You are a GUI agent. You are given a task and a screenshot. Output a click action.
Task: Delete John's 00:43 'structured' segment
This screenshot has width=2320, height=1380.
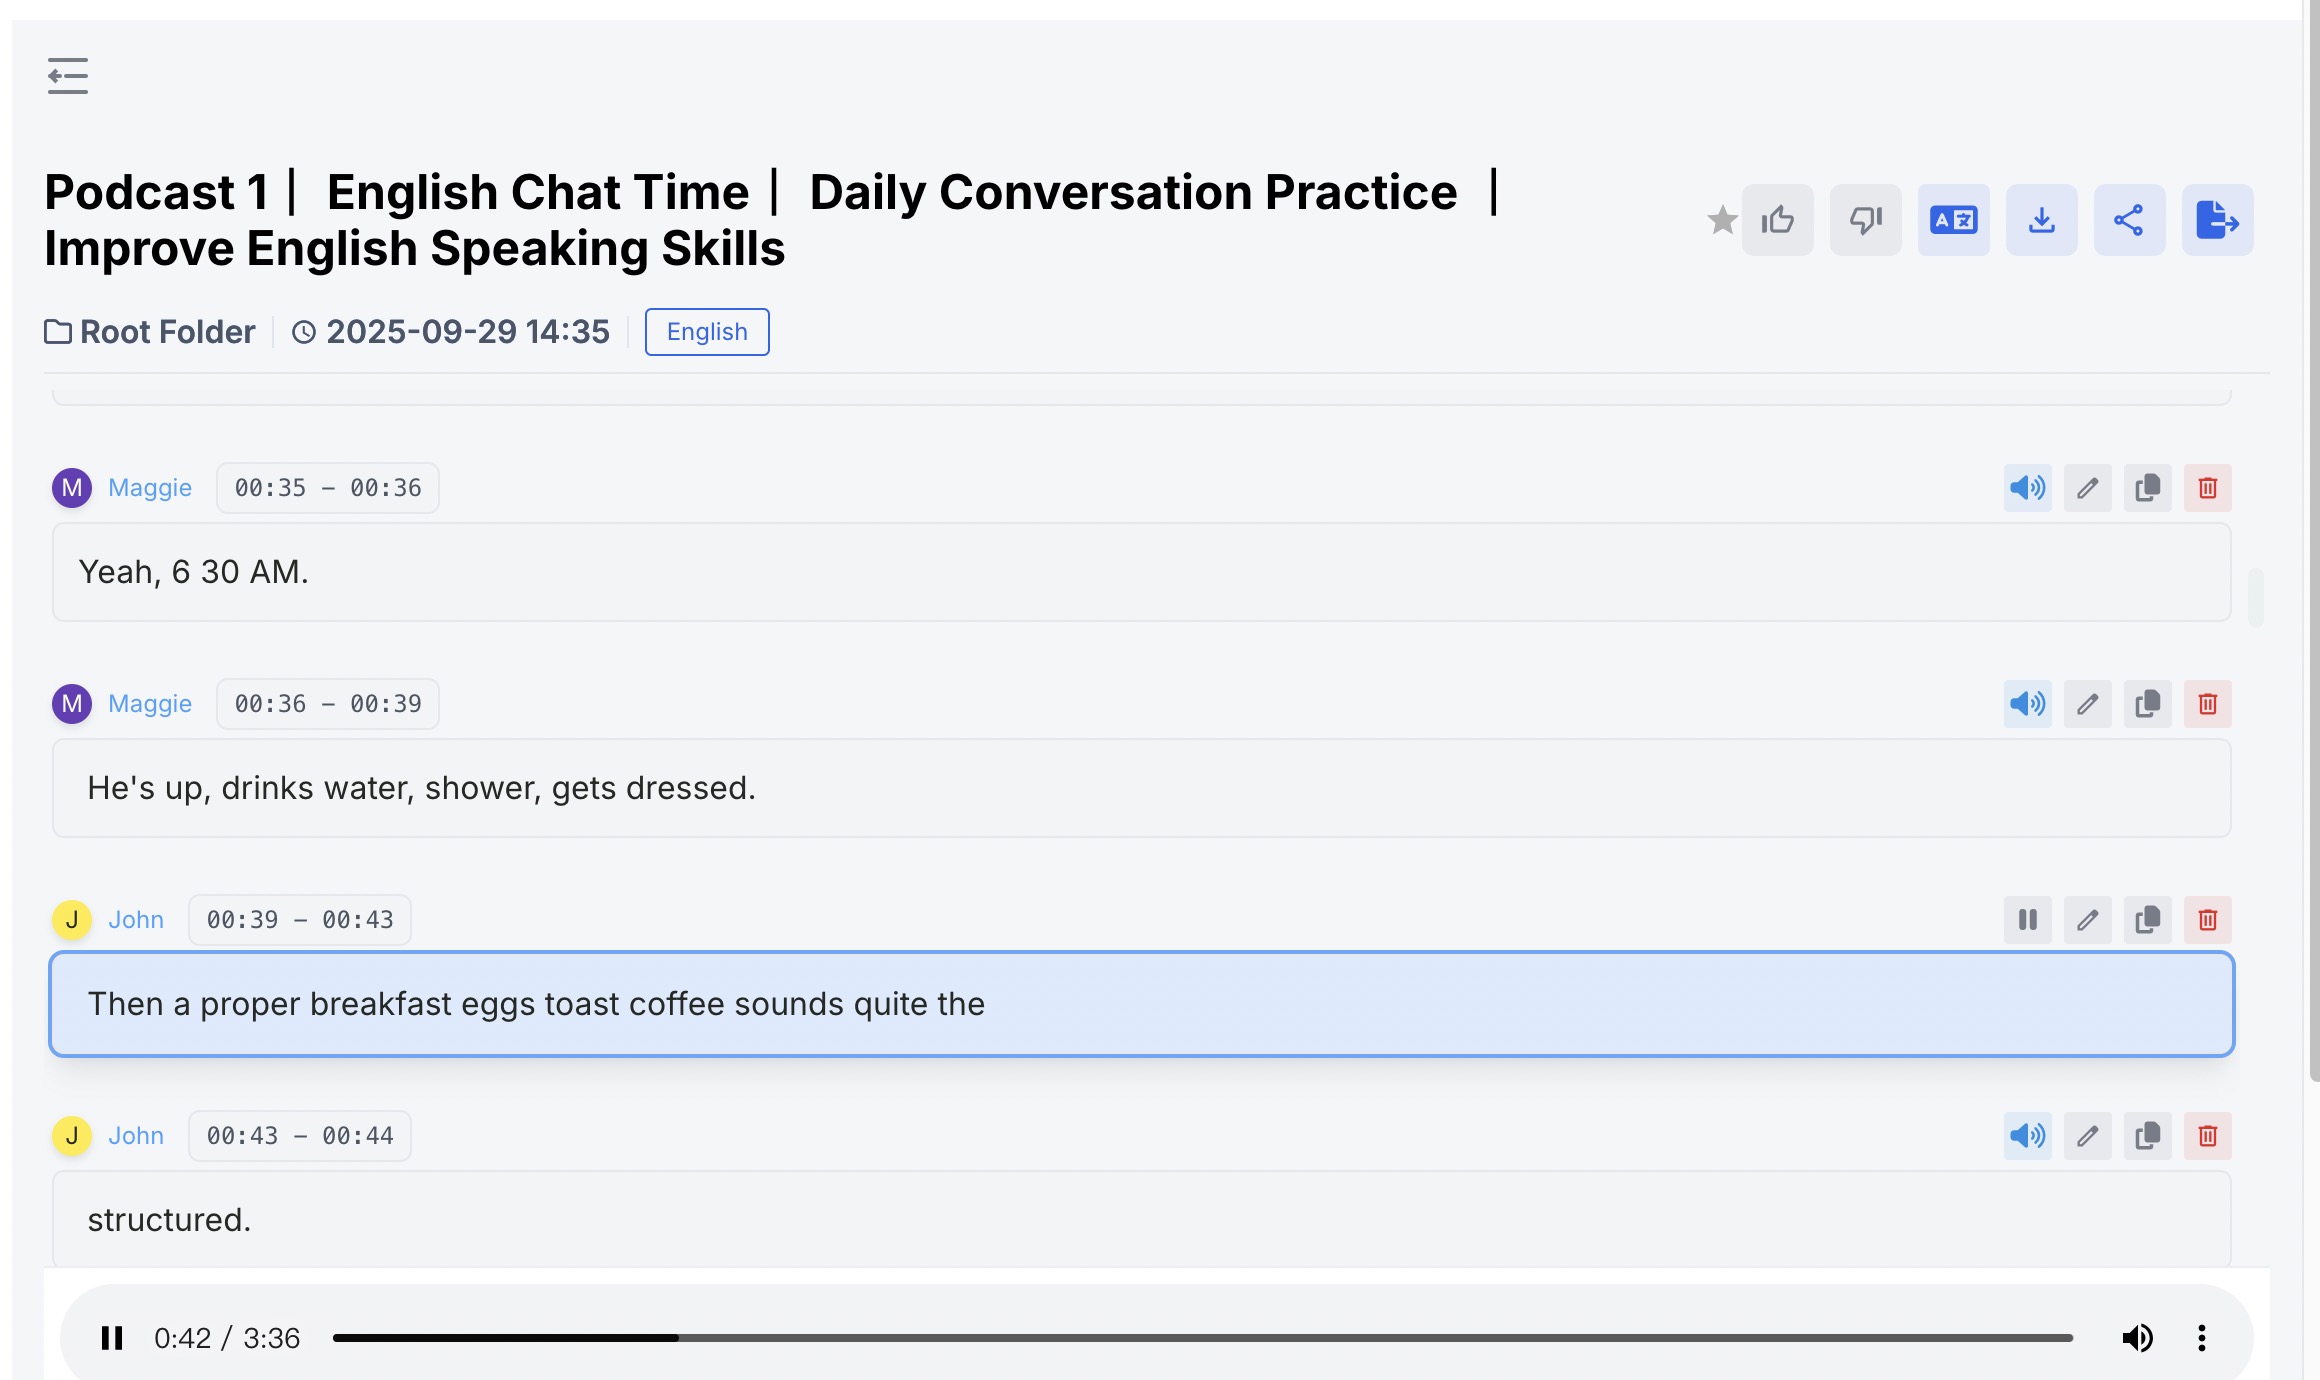(x=2208, y=1136)
